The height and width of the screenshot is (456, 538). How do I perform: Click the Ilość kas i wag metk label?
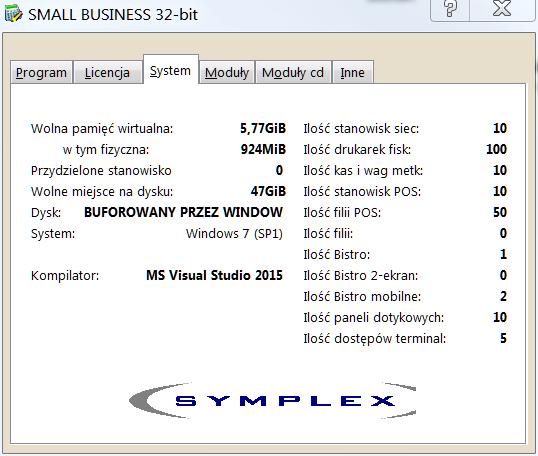(x=363, y=171)
